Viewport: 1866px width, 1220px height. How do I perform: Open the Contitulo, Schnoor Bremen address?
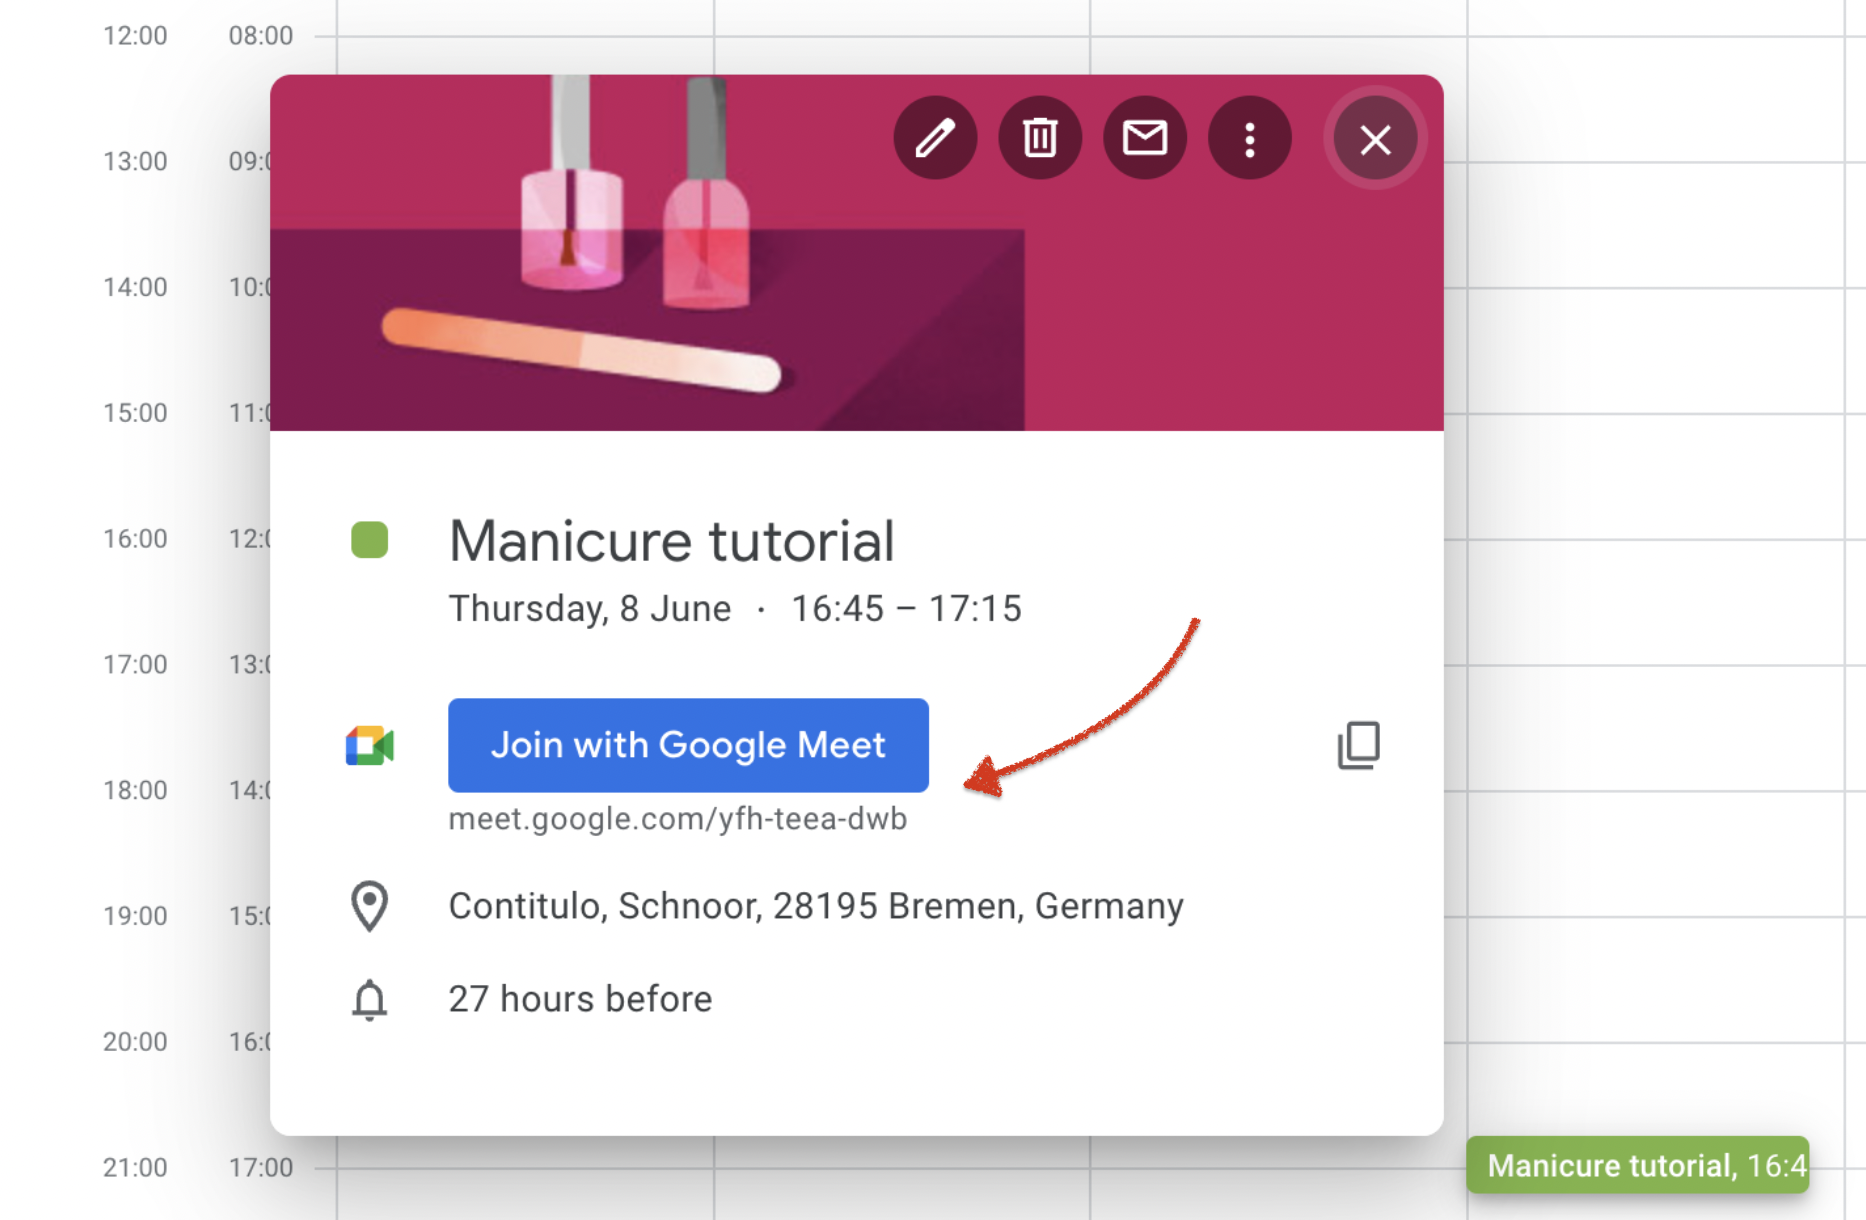816,906
